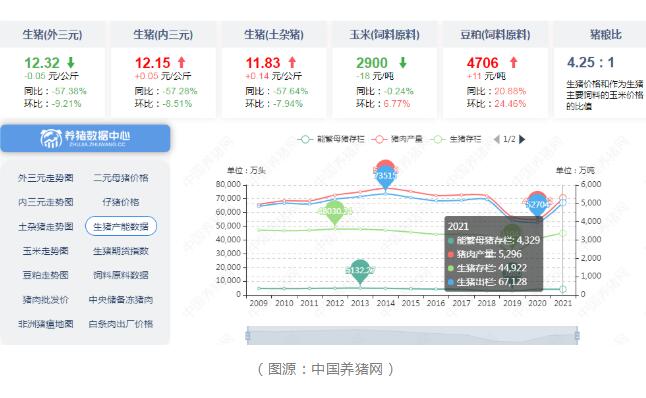This screenshot has width=646, height=398.
Task: Click the 单位：万头 axis unit label
Action: click(x=246, y=171)
